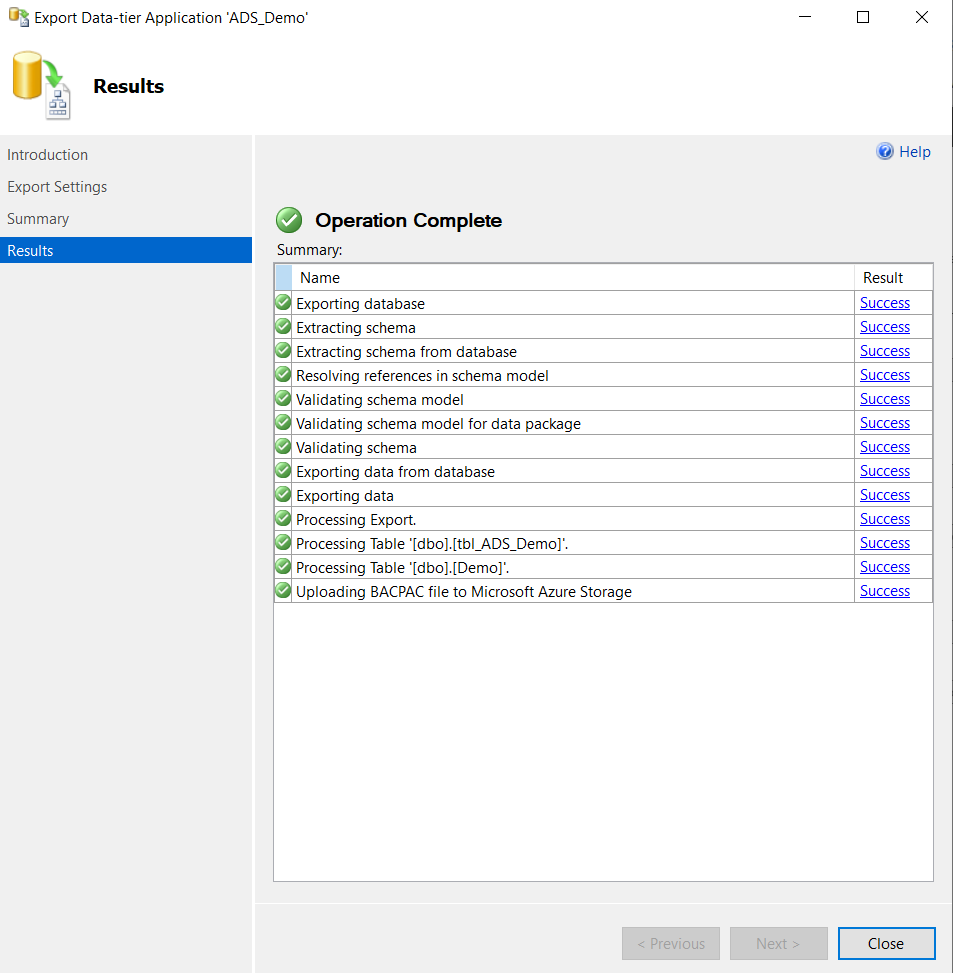Viewport: 953px width, 973px height.
Task: Open Success link for Processing Export.
Action: [x=885, y=519]
